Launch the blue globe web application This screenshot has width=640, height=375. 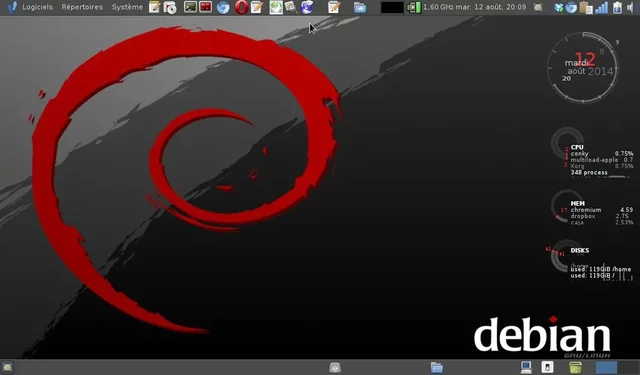[x=307, y=7]
